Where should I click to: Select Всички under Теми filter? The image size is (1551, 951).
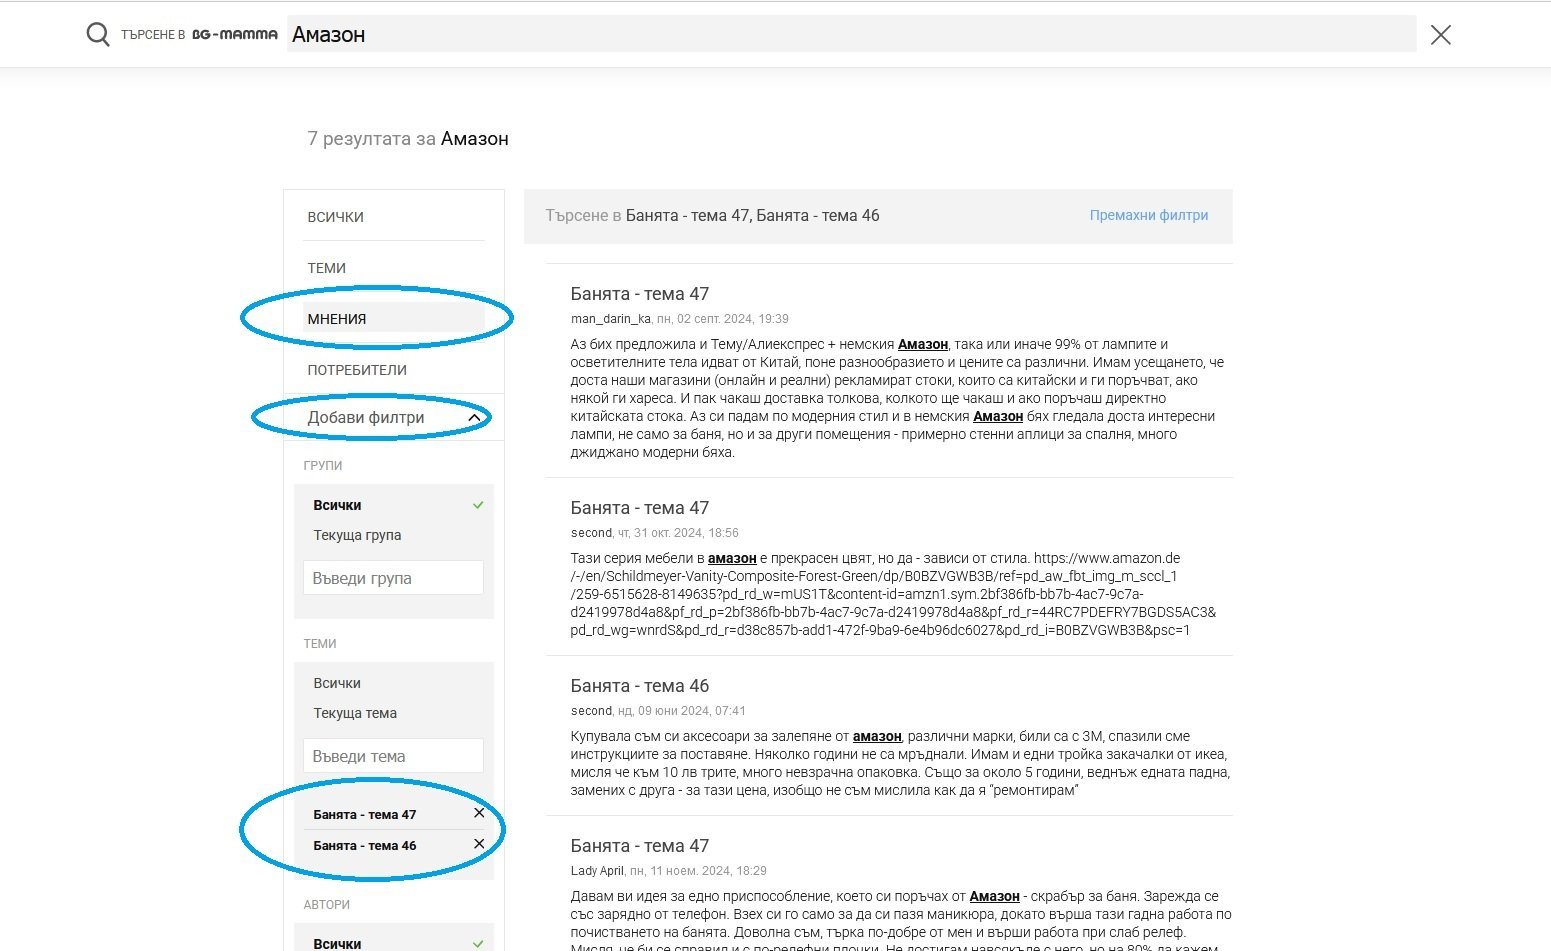(x=337, y=683)
